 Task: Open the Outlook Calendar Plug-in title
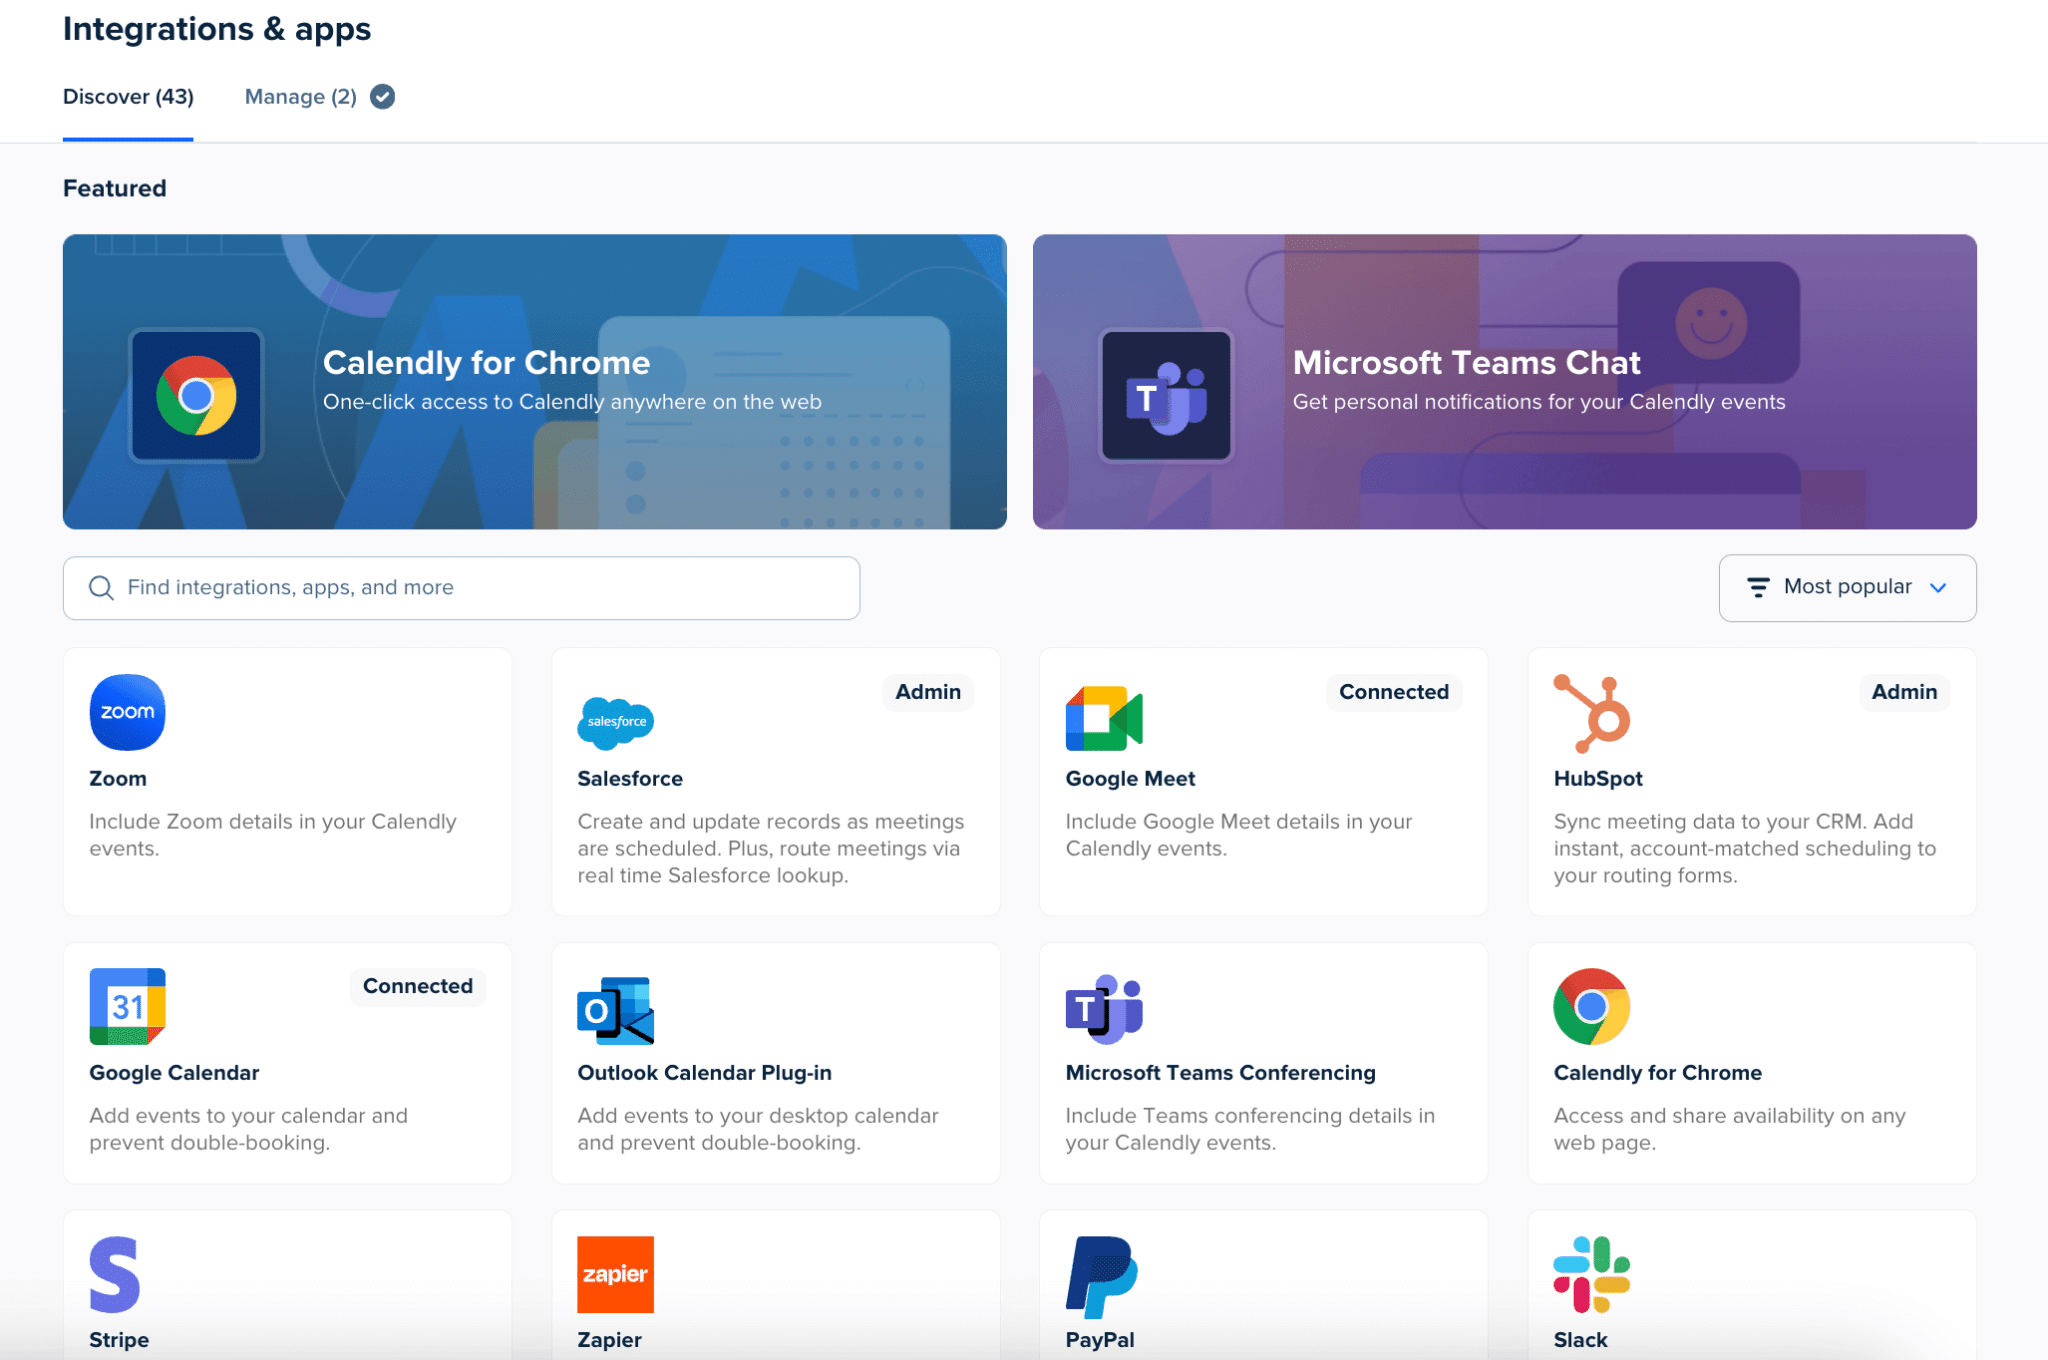pyautogui.click(x=704, y=1072)
